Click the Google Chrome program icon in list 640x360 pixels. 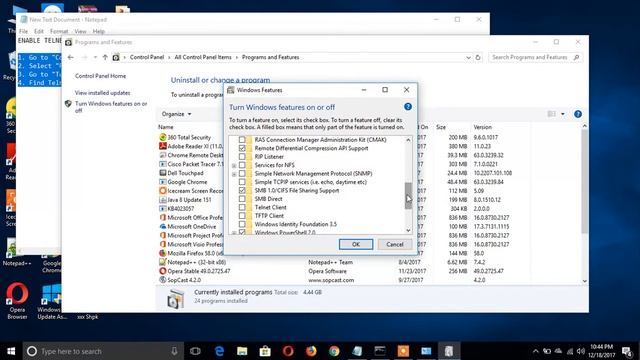162,182
